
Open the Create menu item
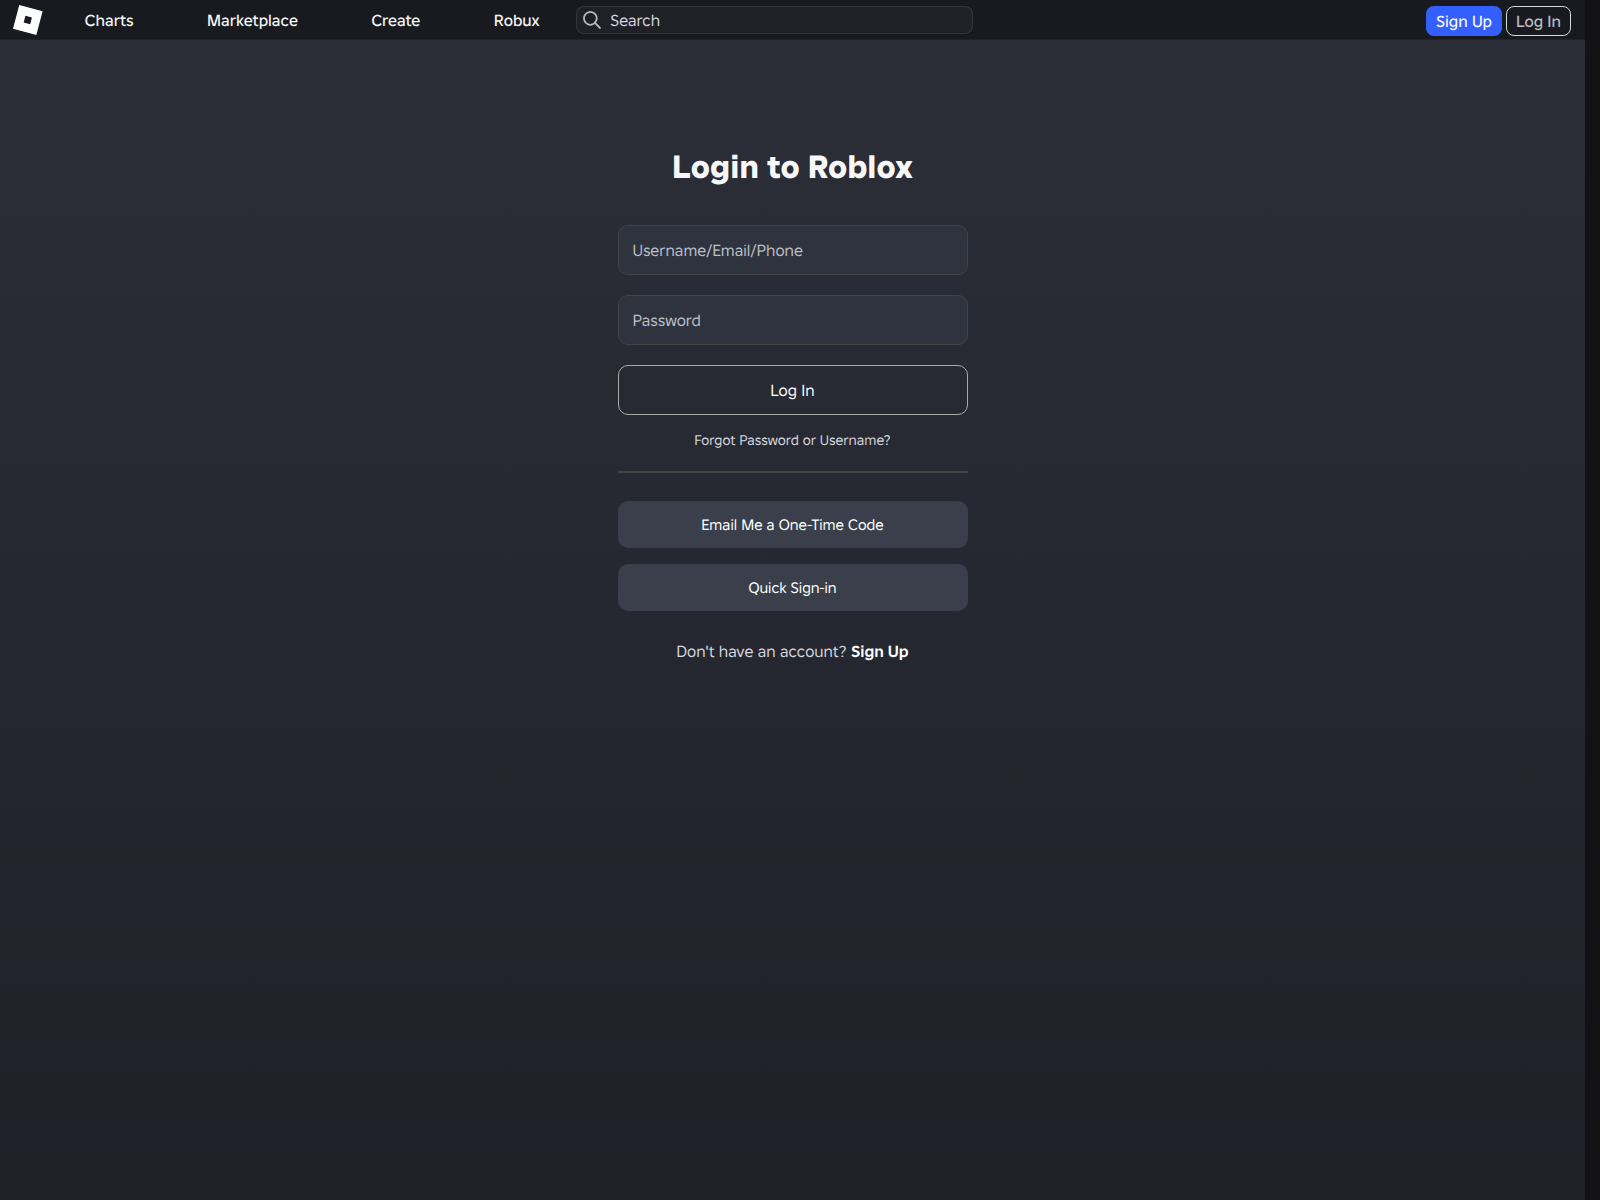click(395, 21)
